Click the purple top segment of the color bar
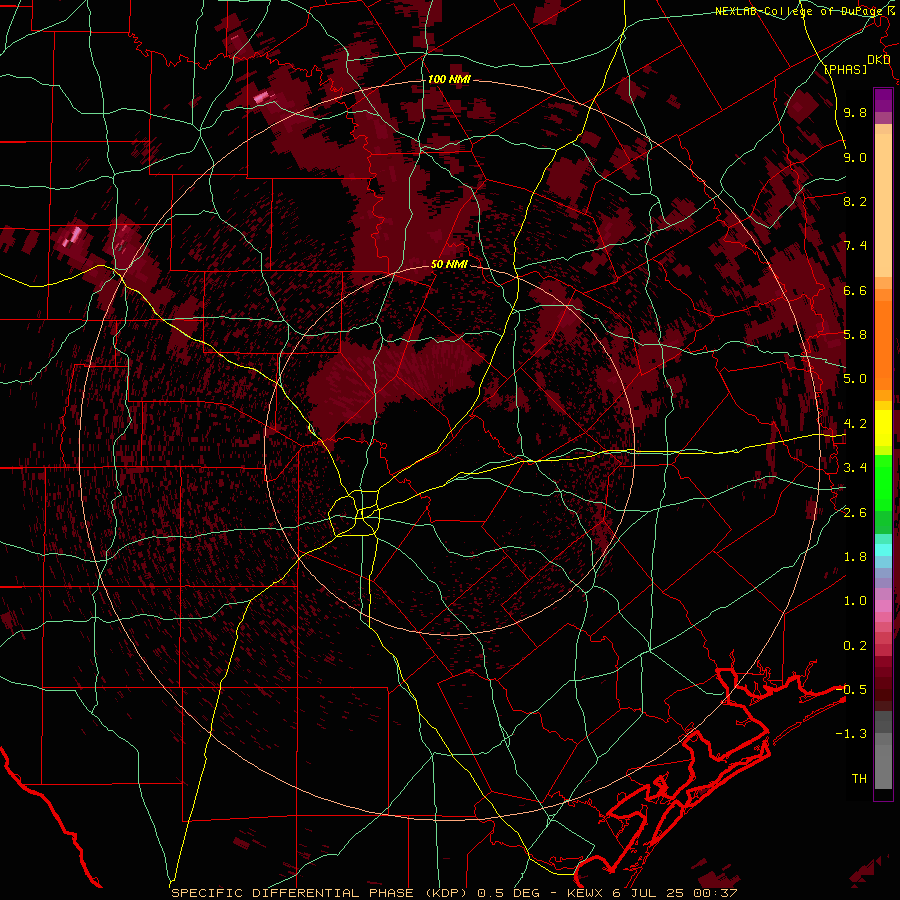The image size is (900, 900). pyautogui.click(x=883, y=100)
